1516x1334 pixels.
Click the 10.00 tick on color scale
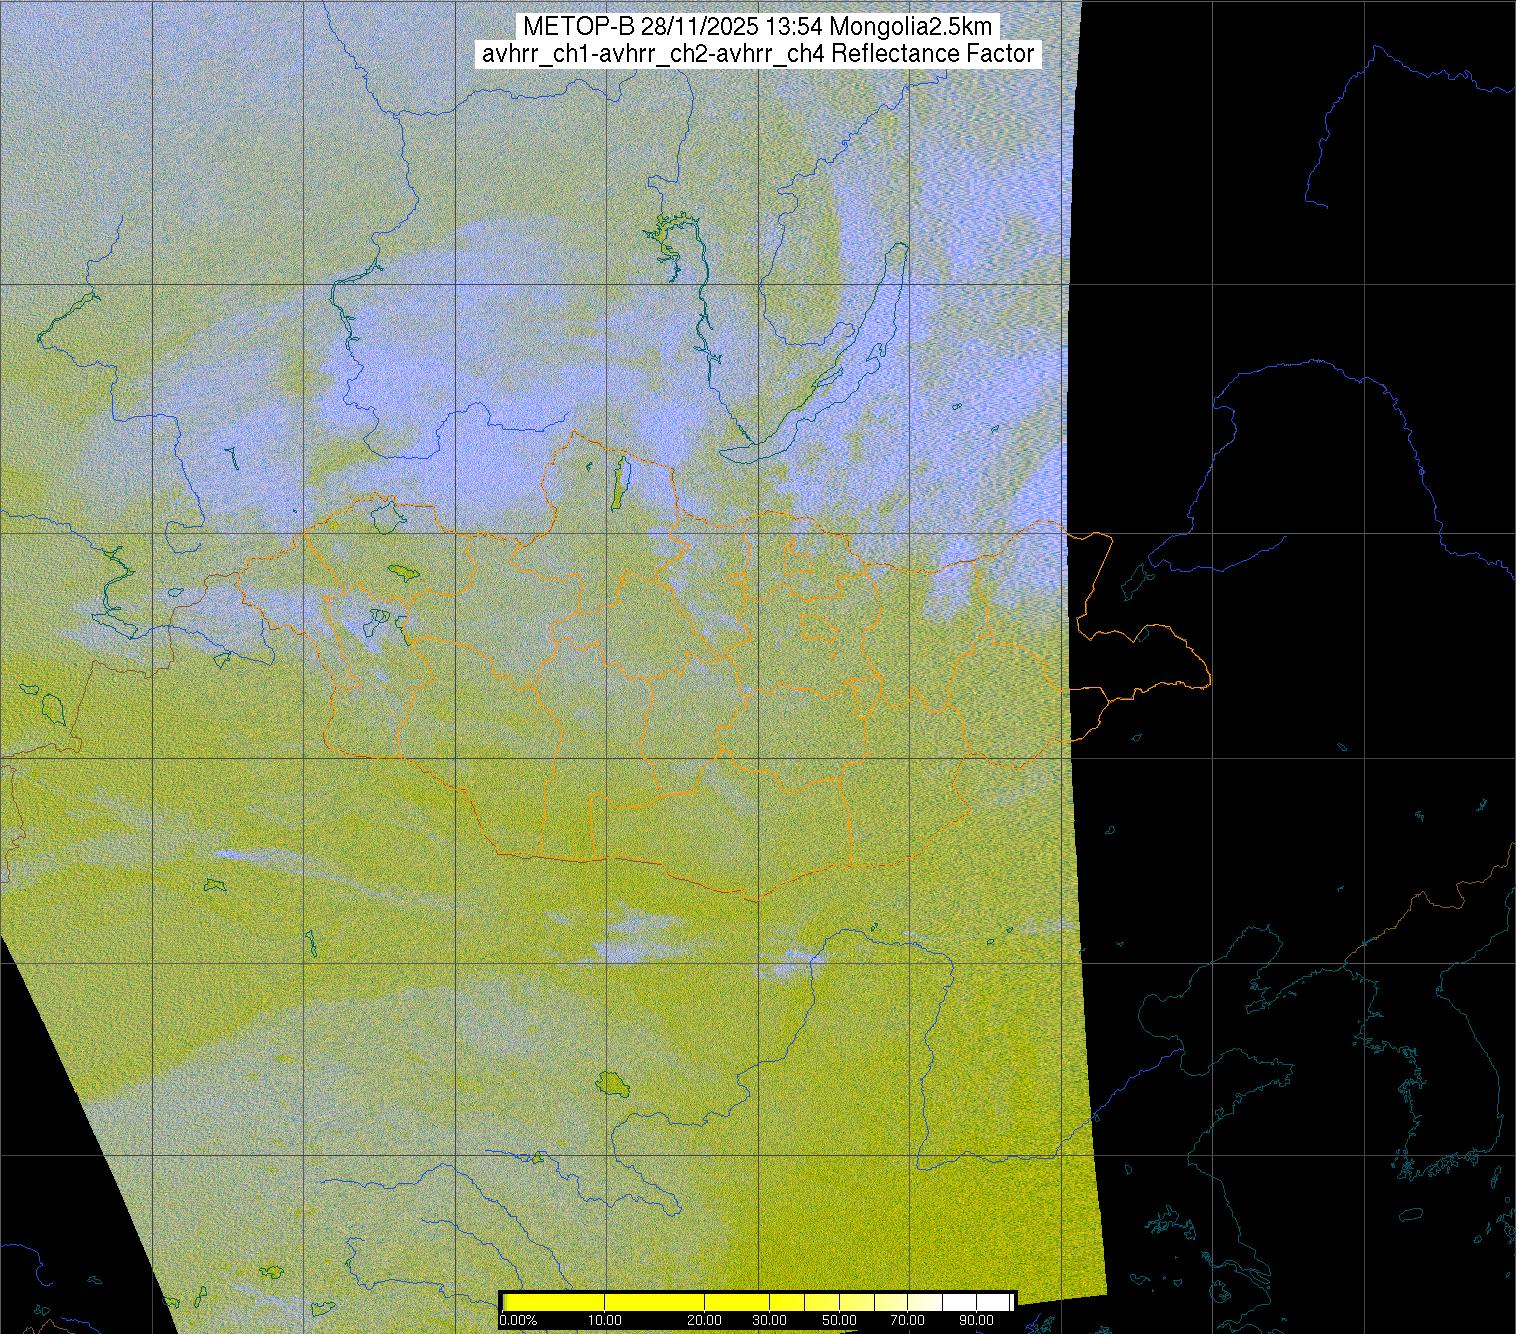(x=605, y=1321)
